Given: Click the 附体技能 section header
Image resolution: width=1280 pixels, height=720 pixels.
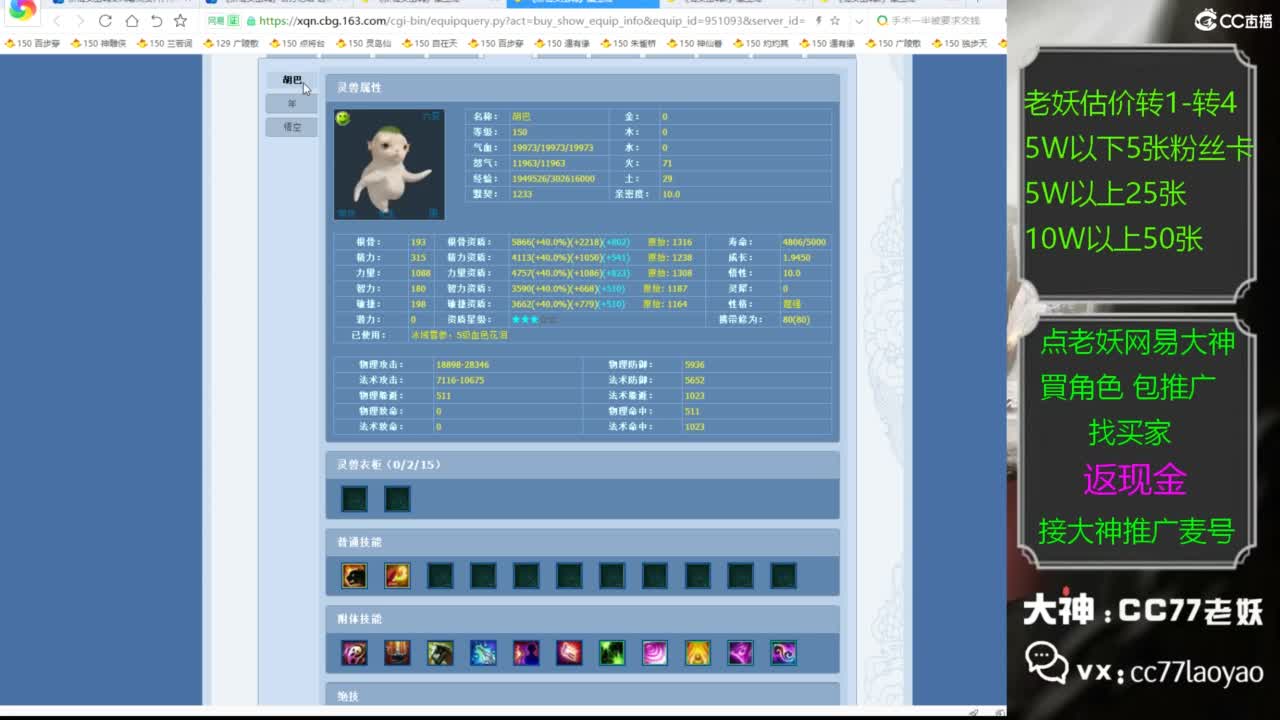Looking at the screenshot, I should pyautogui.click(x=582, y=619).
